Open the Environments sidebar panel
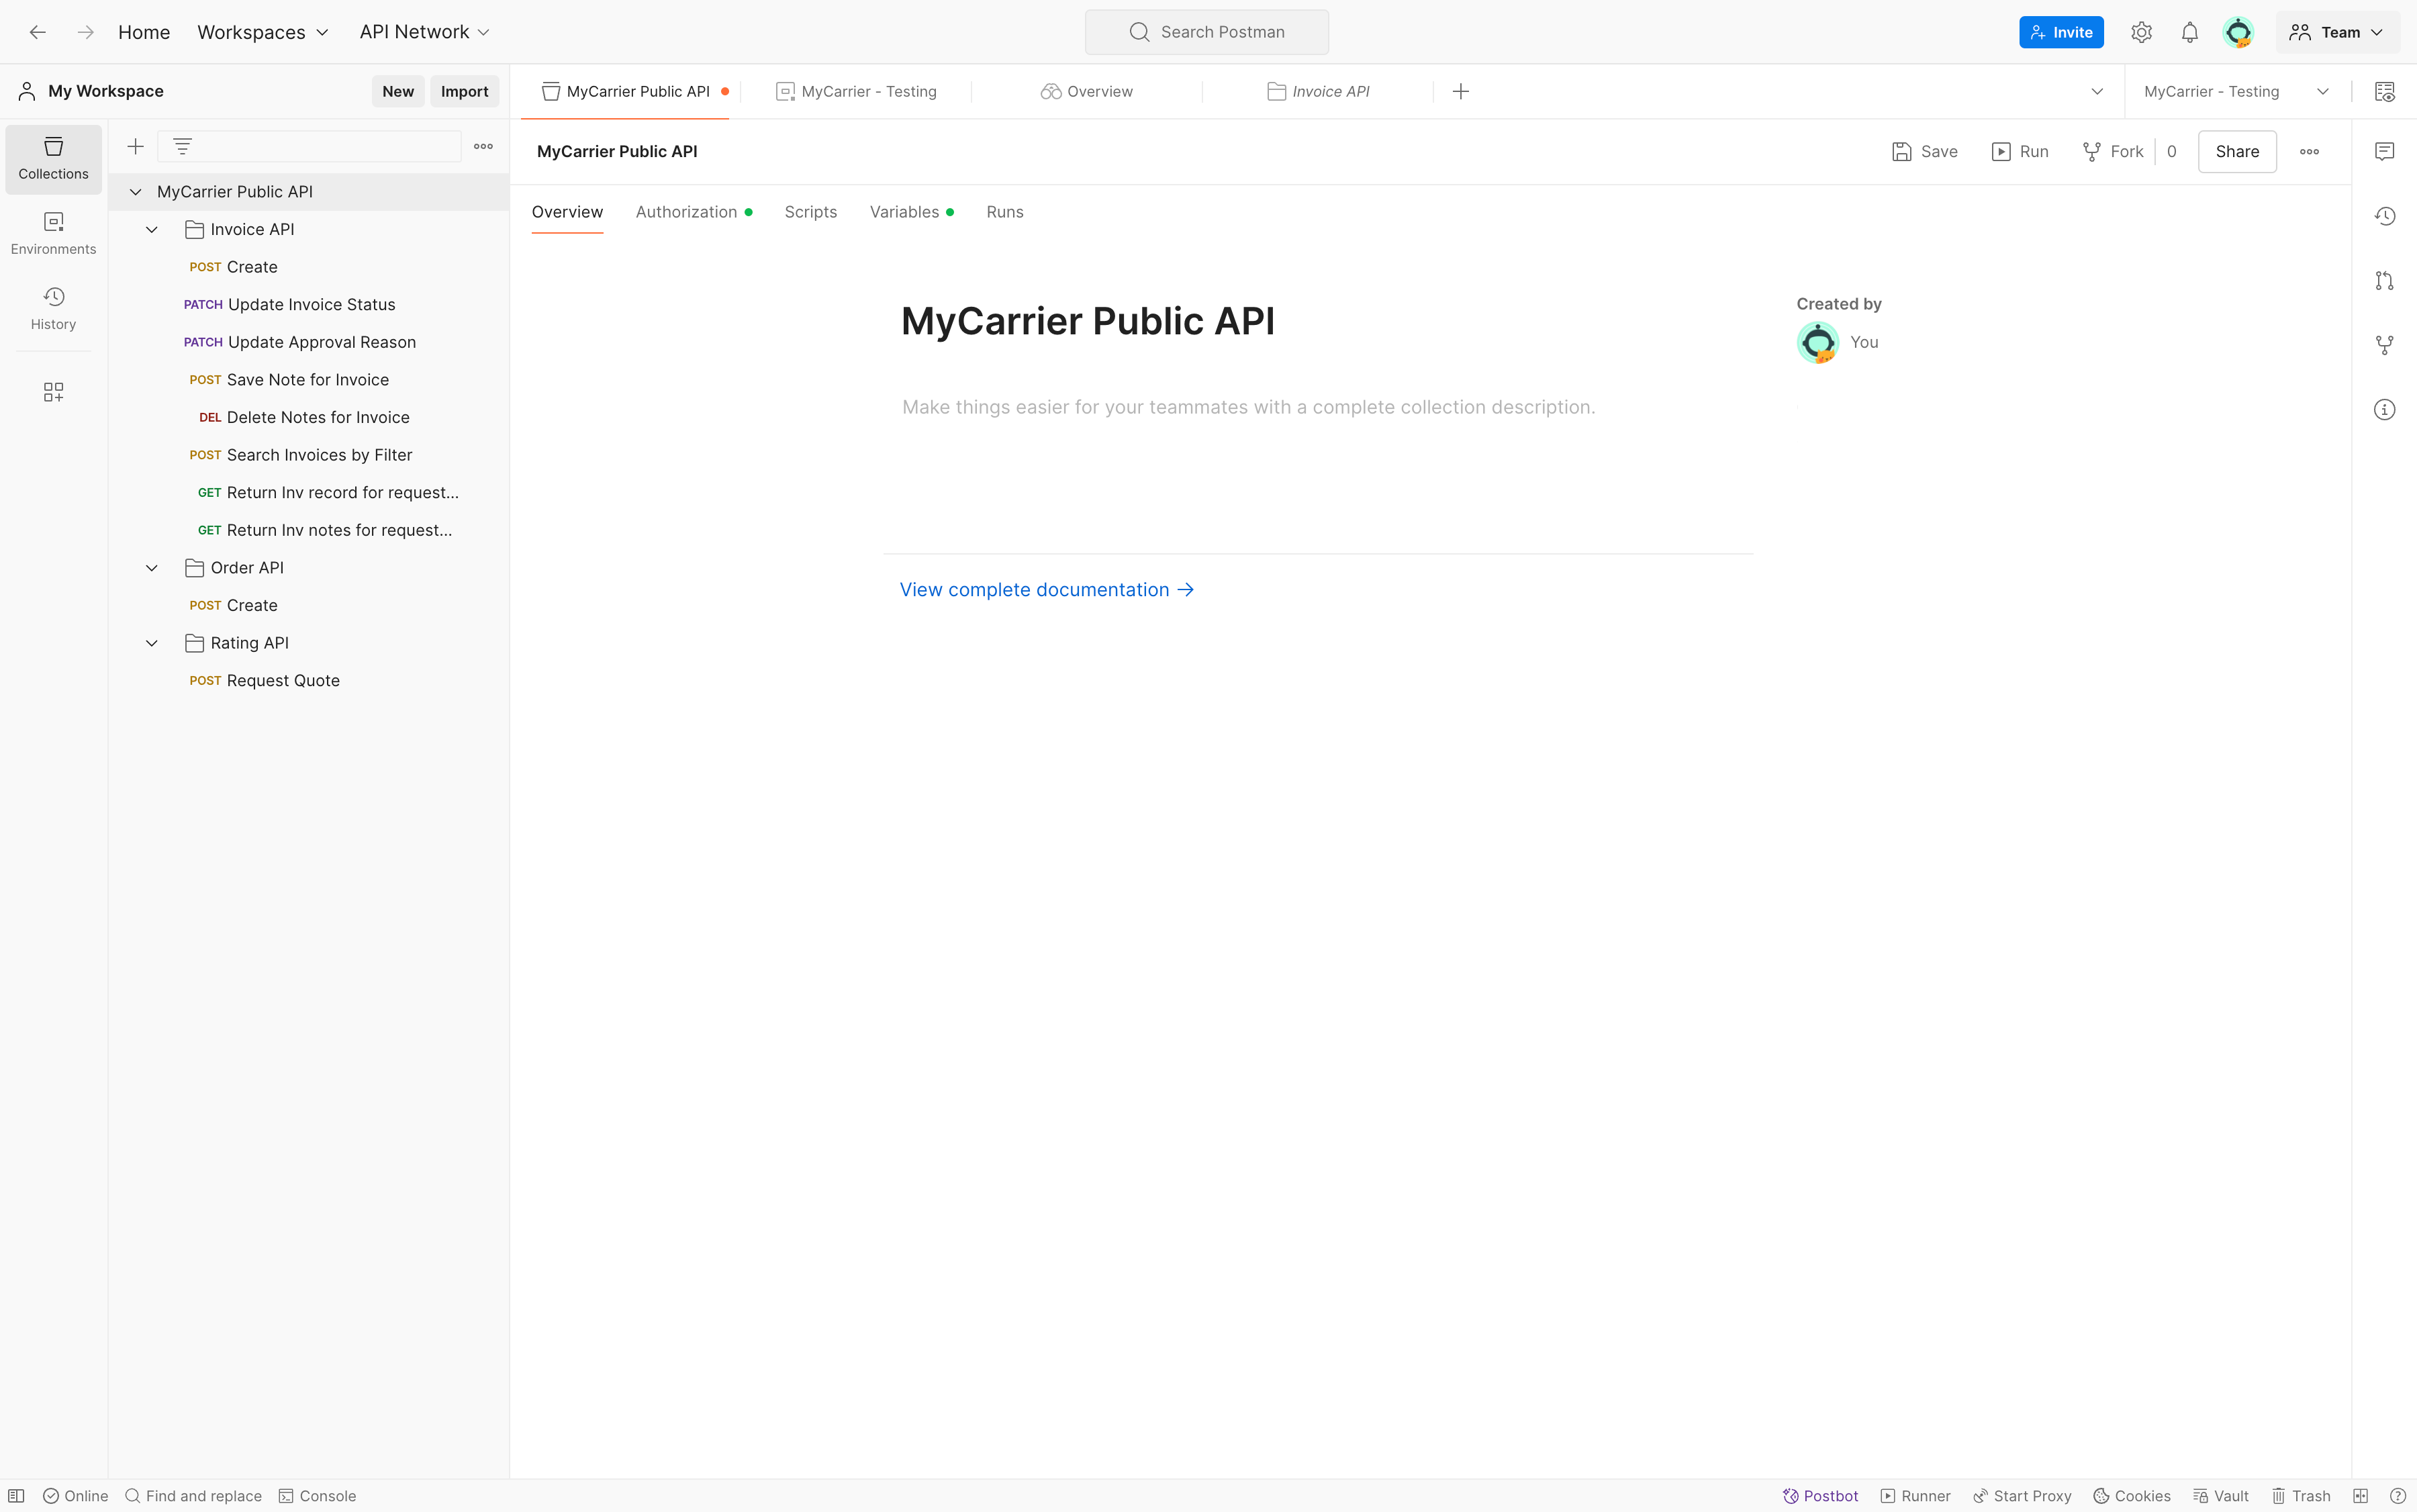Screen dimensions: 2417x1512 coord(53,232)
